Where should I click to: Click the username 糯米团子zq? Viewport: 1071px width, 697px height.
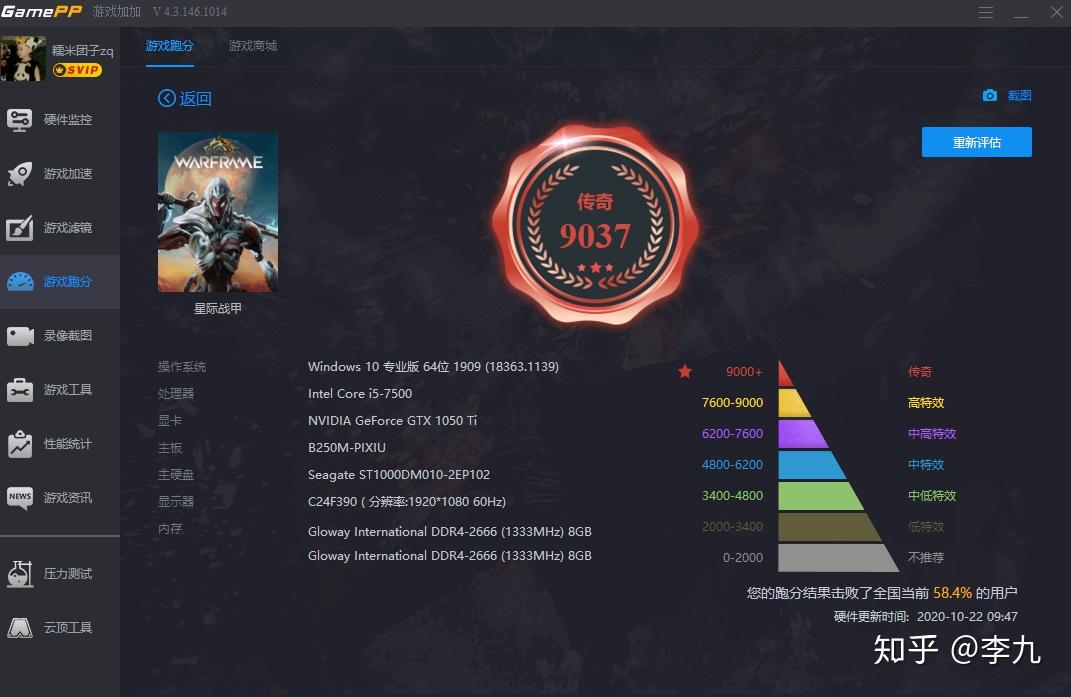click(x=83, y=51)
